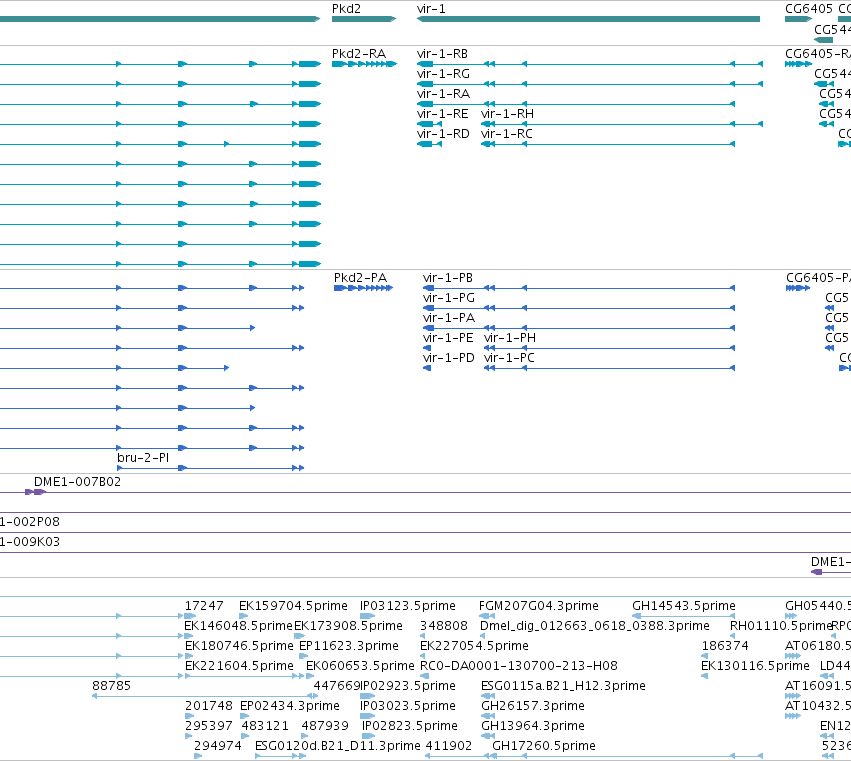Select EST GH13964.3prime

[x=533, y=727]
